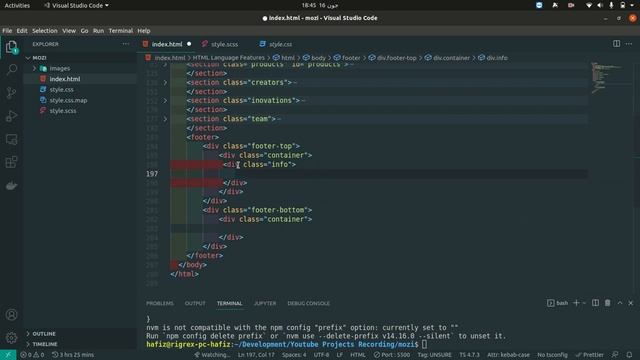Open the Selection menu

(x=44, y=31)
